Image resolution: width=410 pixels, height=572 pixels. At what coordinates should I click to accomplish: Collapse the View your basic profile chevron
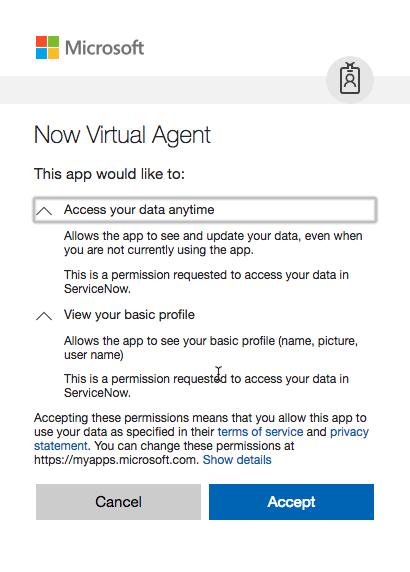[44, 316]
